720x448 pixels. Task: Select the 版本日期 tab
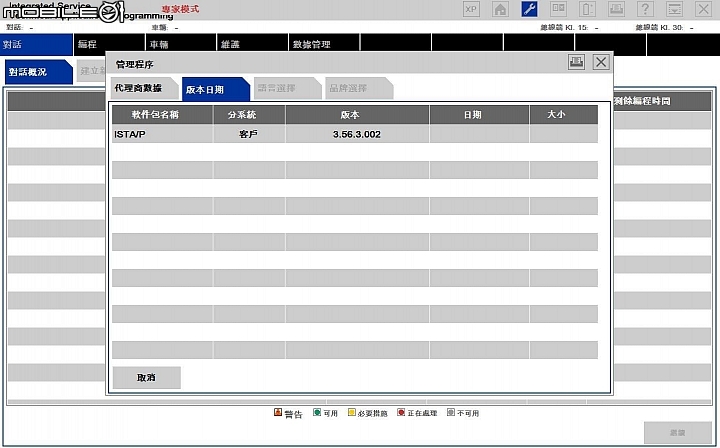click(215, 89)
